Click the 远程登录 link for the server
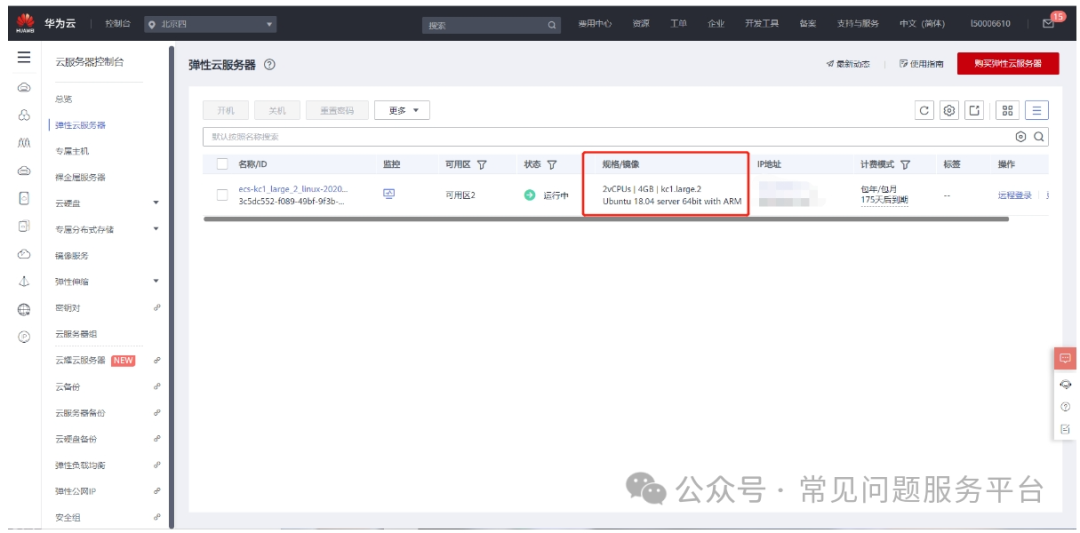 point(1015,195)
